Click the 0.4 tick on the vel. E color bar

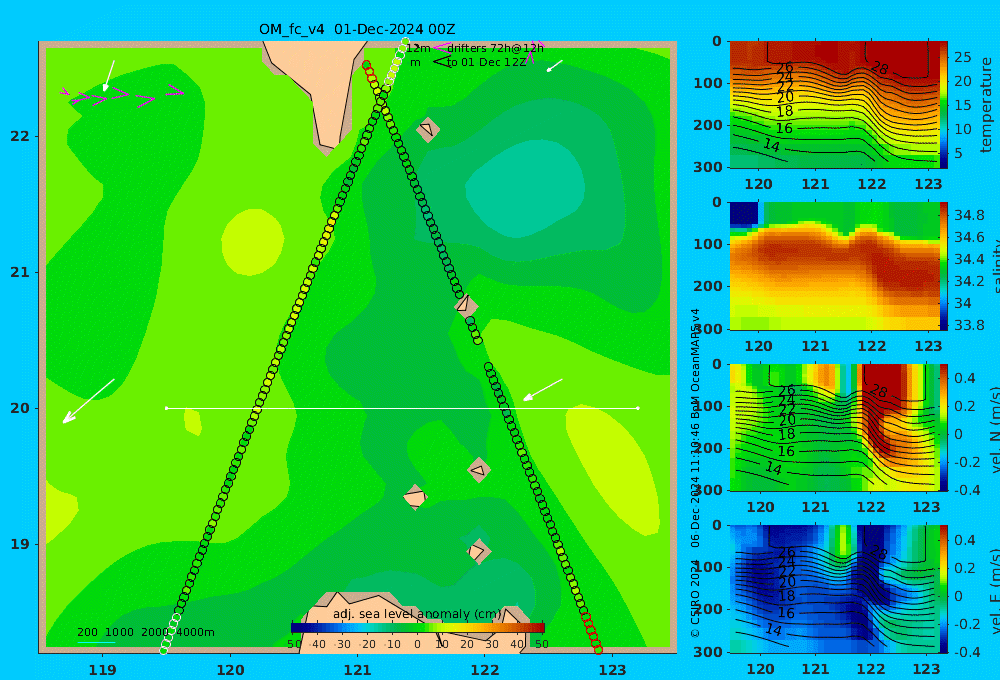pos(964,540)
